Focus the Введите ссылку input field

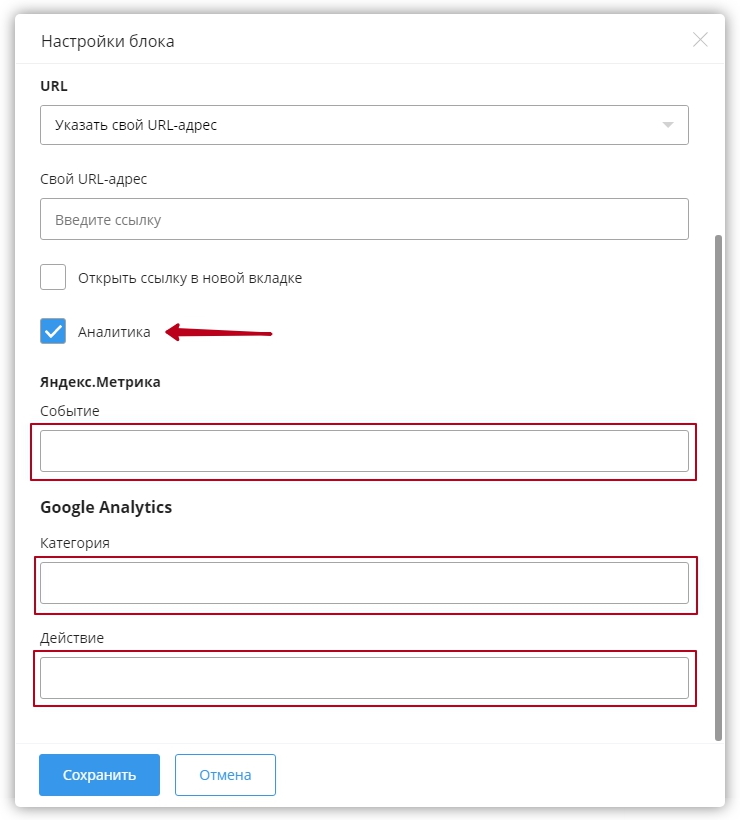click(x=364, y=219)
